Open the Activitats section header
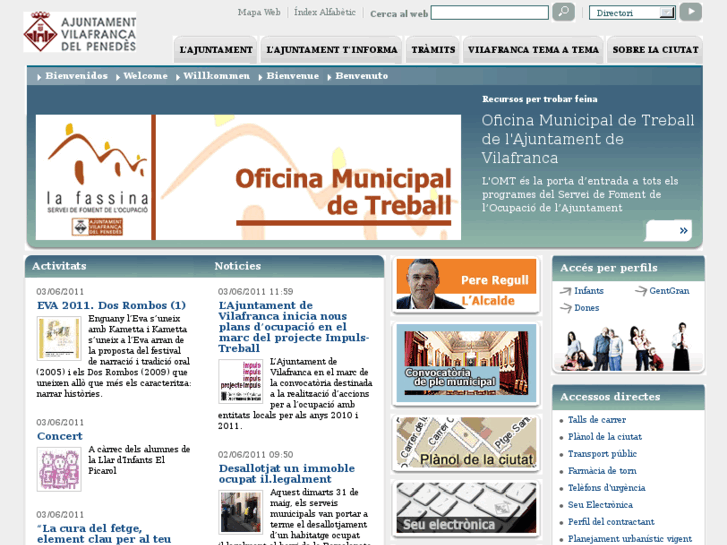This screenshot has width=727, height=545. point(59,266)
